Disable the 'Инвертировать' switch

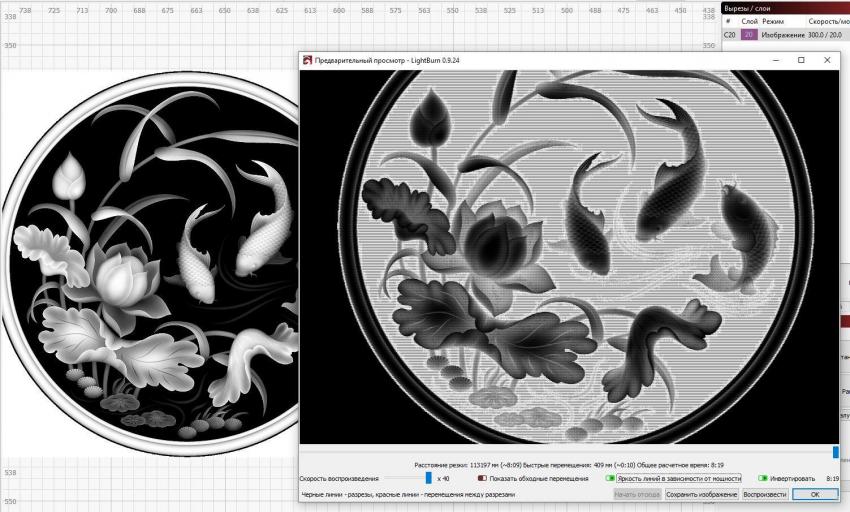coord(762,479)
